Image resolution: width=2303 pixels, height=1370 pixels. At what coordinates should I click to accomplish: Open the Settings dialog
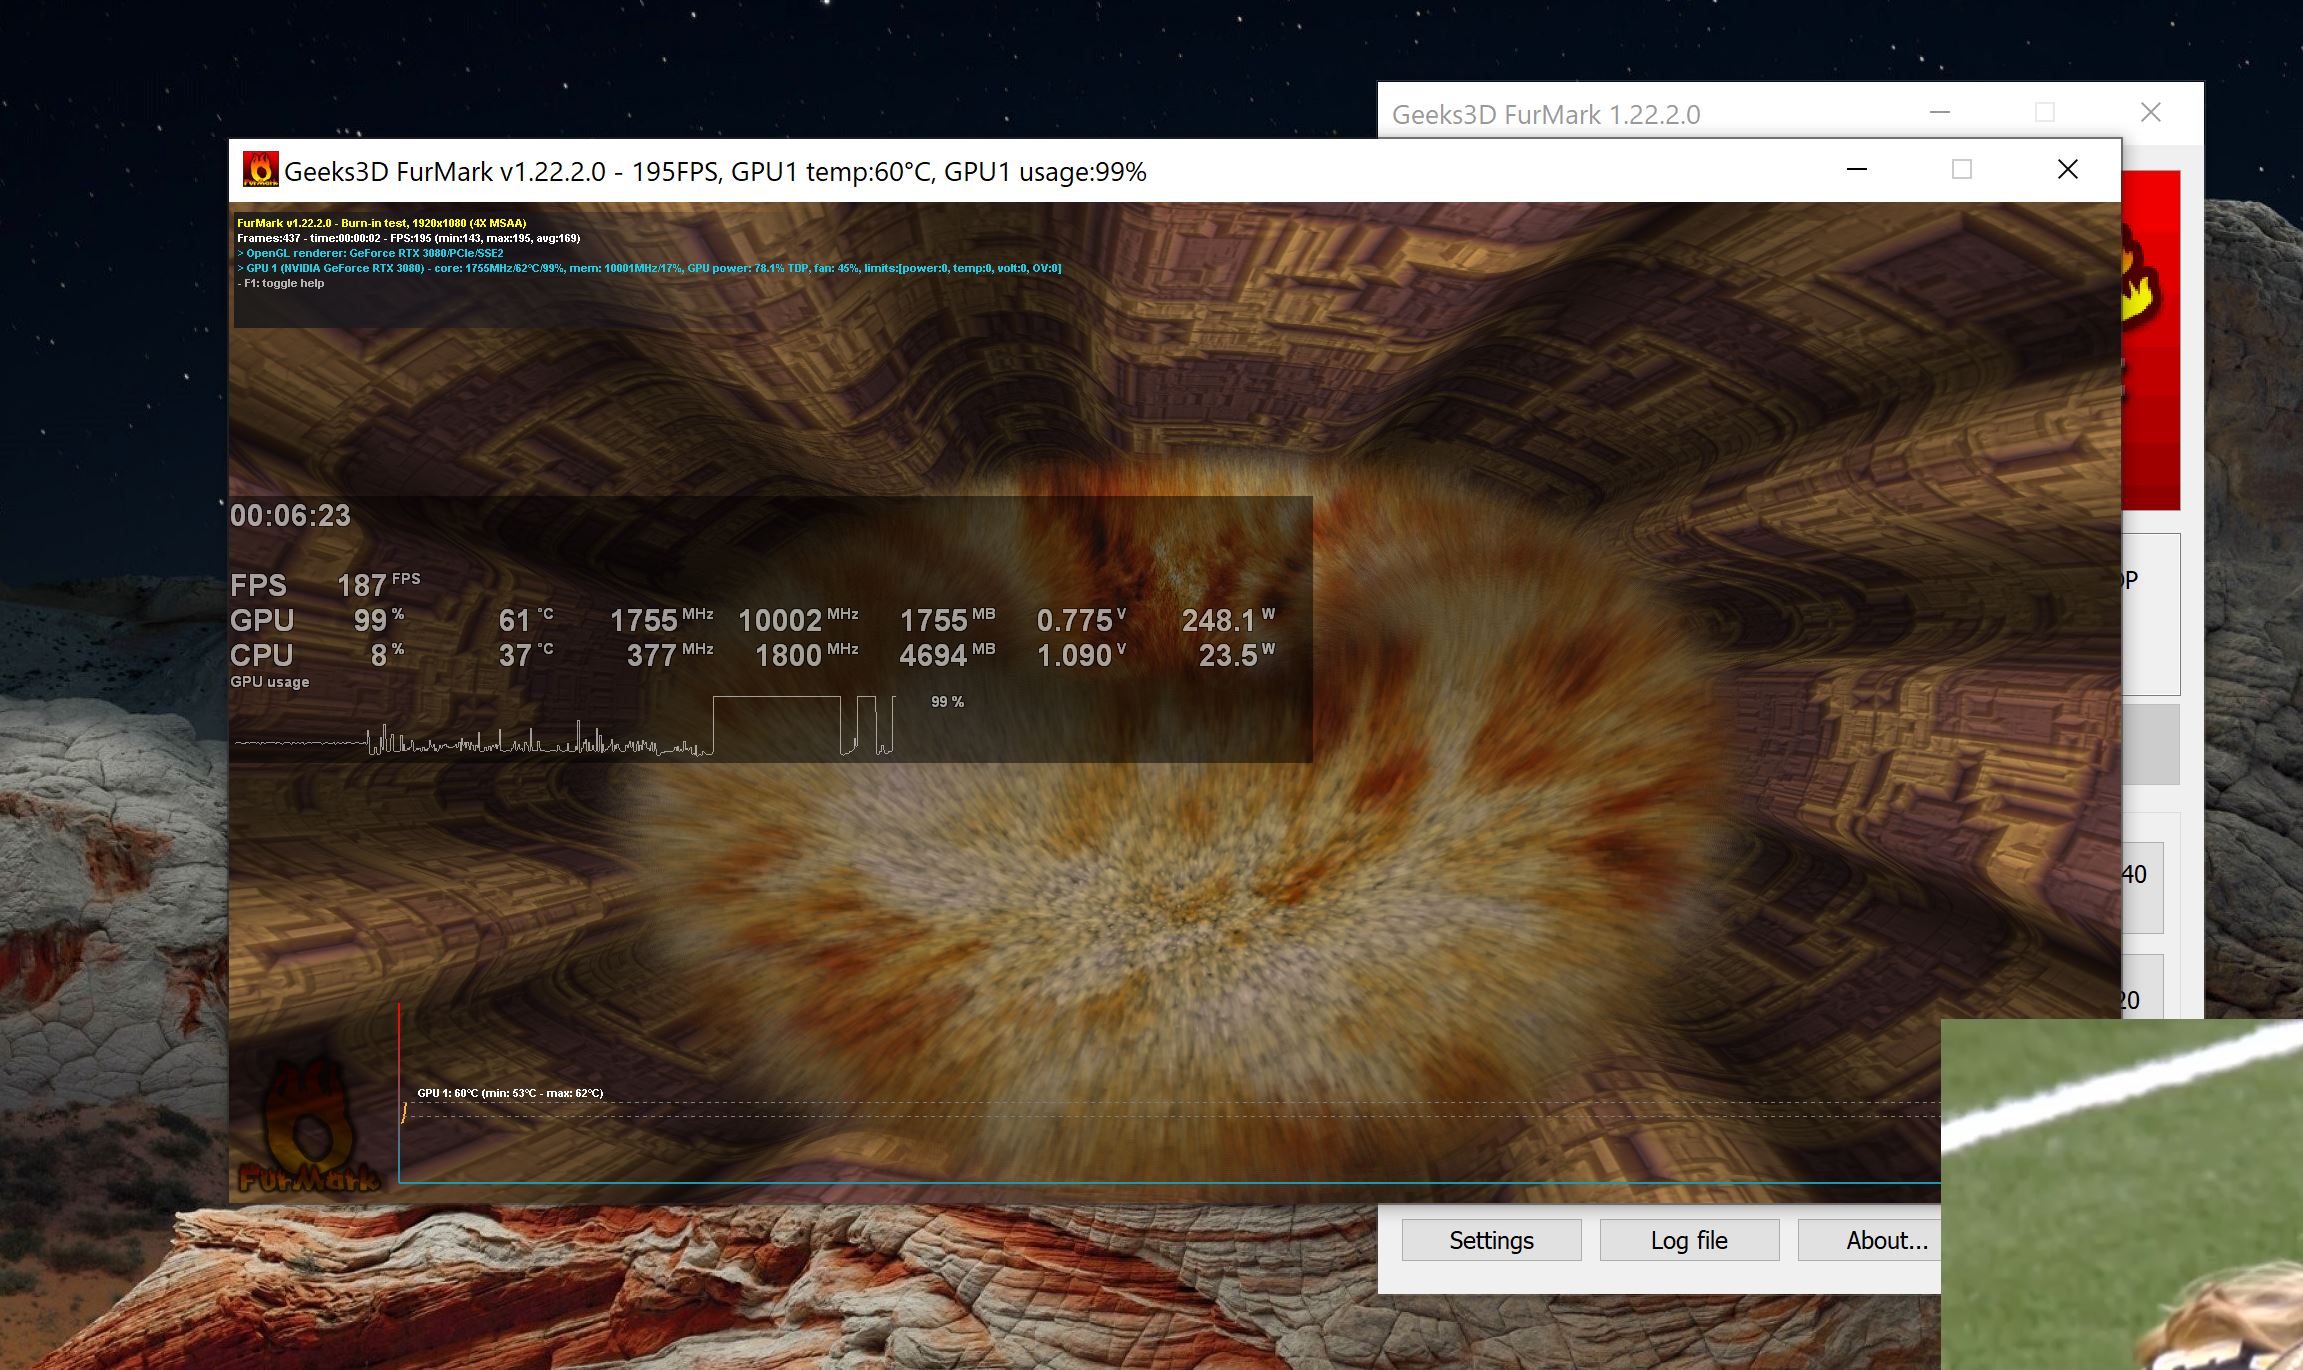tap(1491, 1240)
